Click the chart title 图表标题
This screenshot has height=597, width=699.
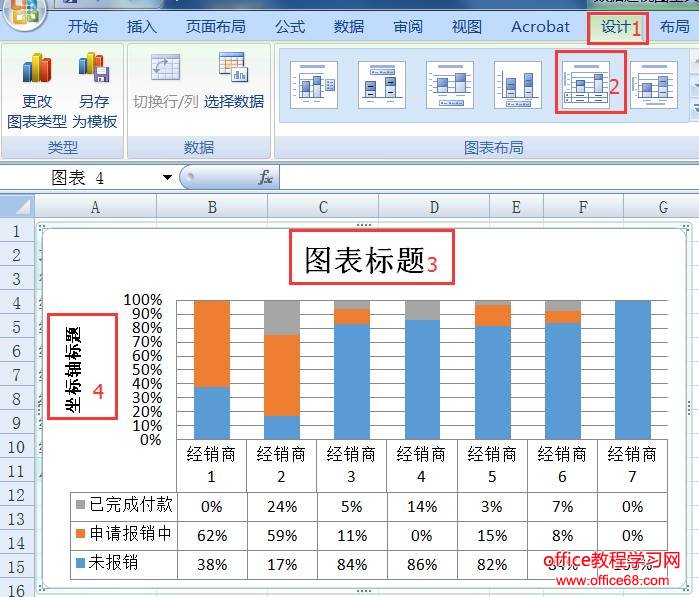[364, 259]
